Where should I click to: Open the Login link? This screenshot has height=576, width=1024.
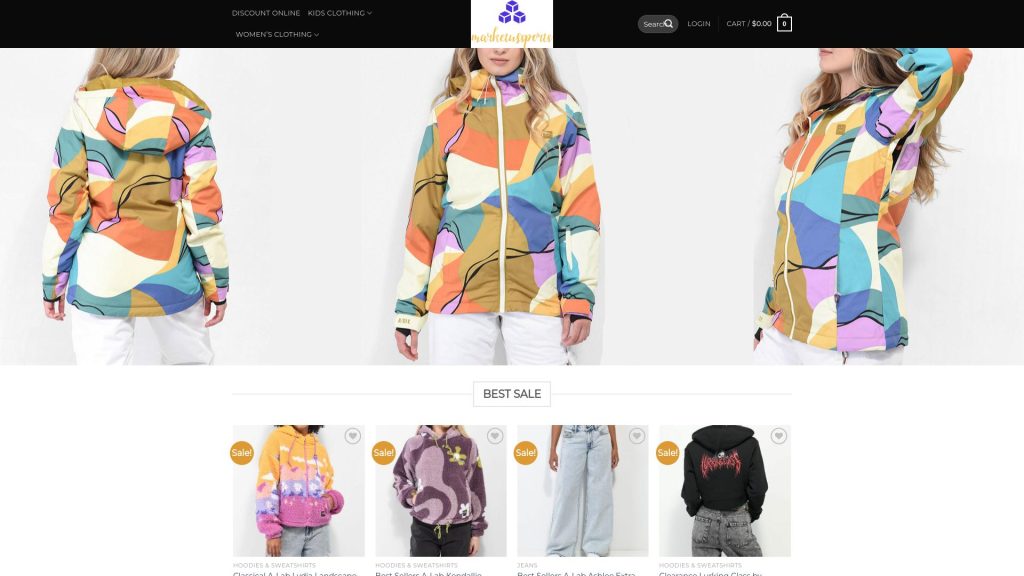tap(699, 24)
